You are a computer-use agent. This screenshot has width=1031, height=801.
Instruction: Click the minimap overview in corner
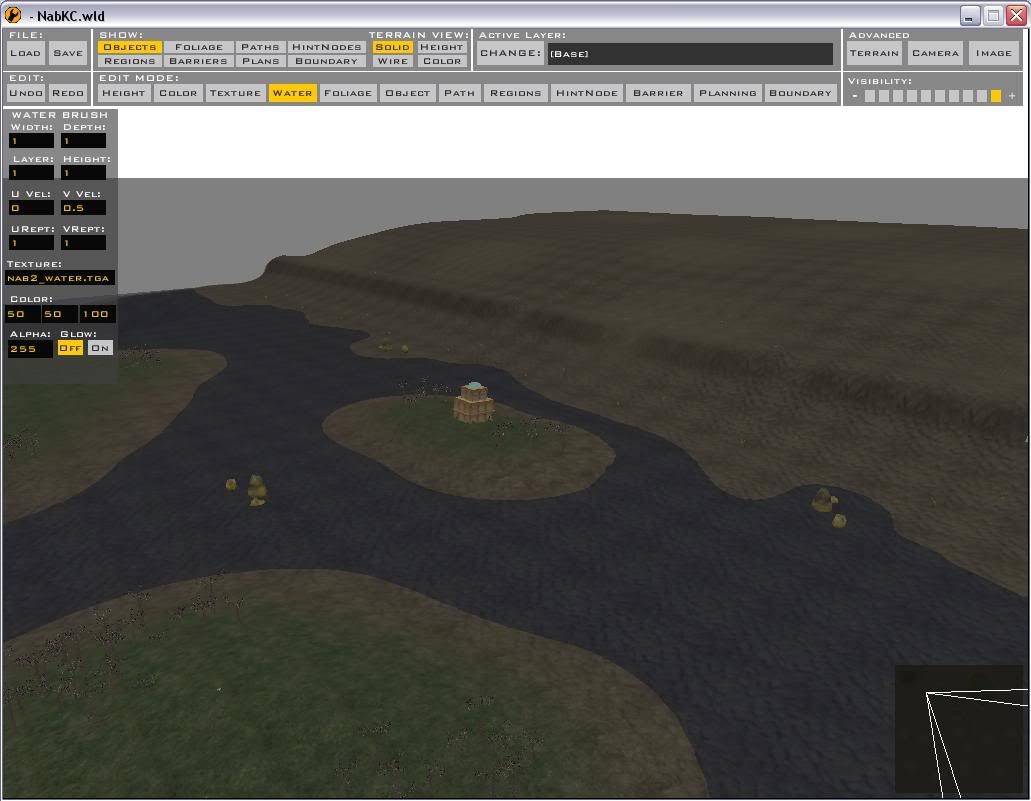click(x=961, y=730)
